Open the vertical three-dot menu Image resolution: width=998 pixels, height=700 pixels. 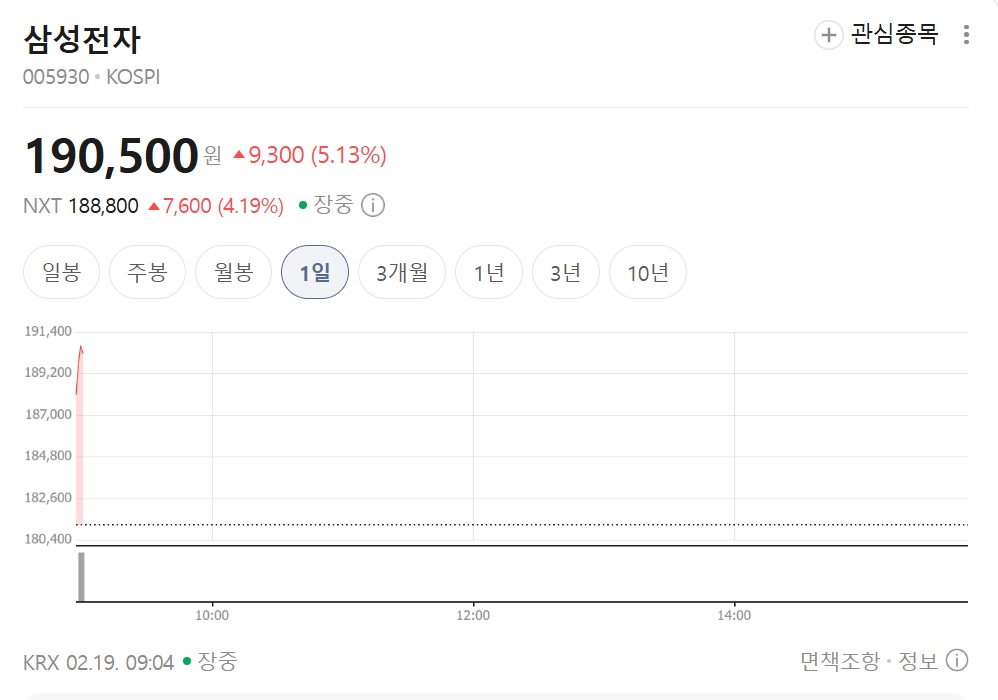point(966,35)
